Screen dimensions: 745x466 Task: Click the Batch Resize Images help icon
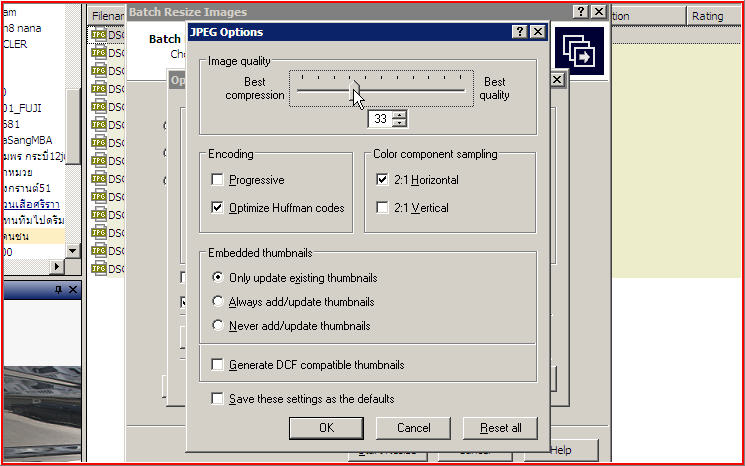click(580, 11)
